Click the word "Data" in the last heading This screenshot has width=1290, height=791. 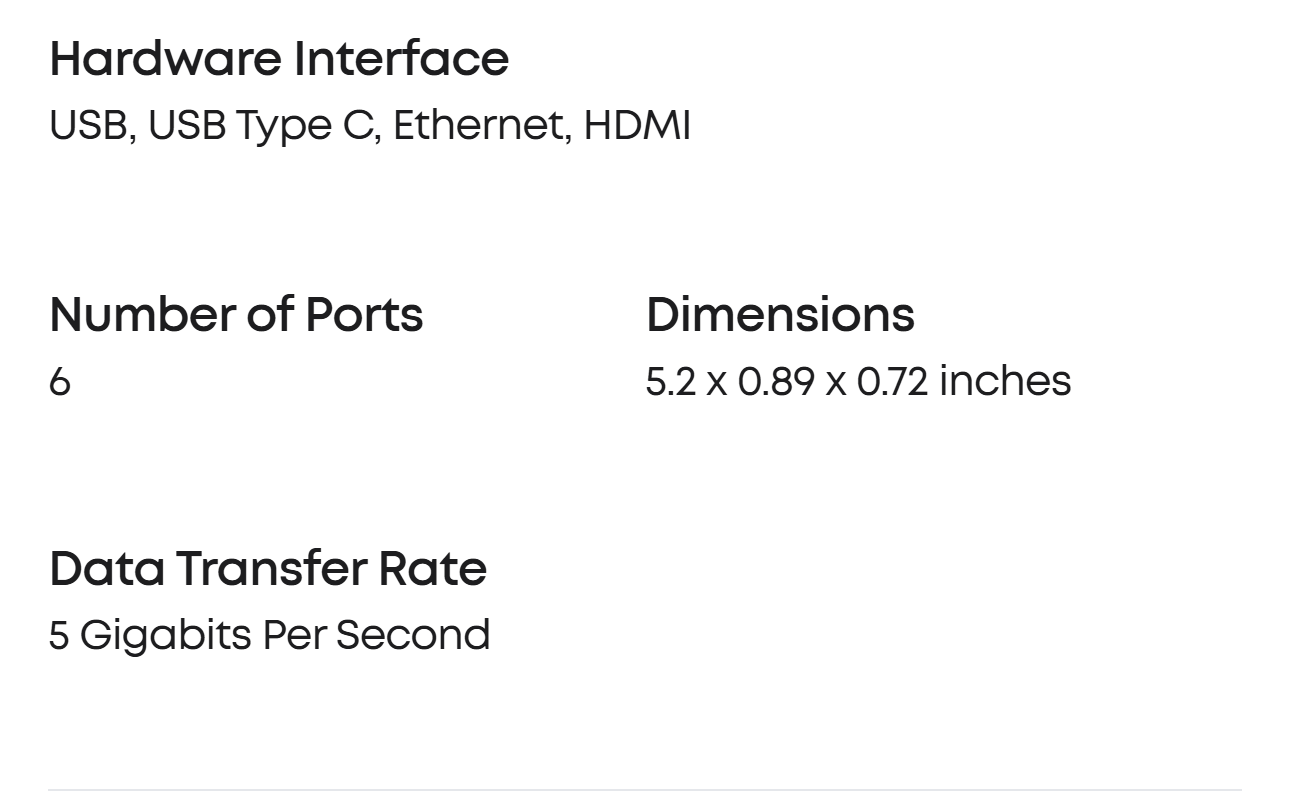tap(106, 569)
